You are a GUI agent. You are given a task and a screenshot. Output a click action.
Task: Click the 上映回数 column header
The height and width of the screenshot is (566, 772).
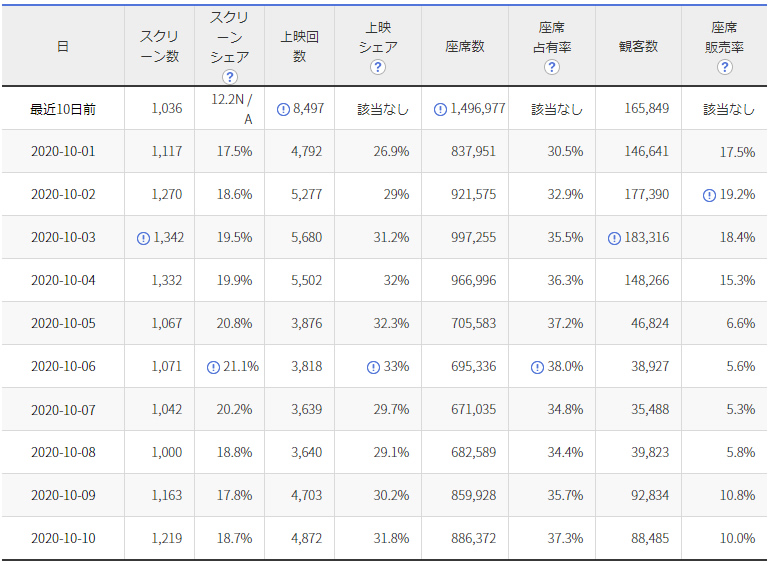coord(299,47)
